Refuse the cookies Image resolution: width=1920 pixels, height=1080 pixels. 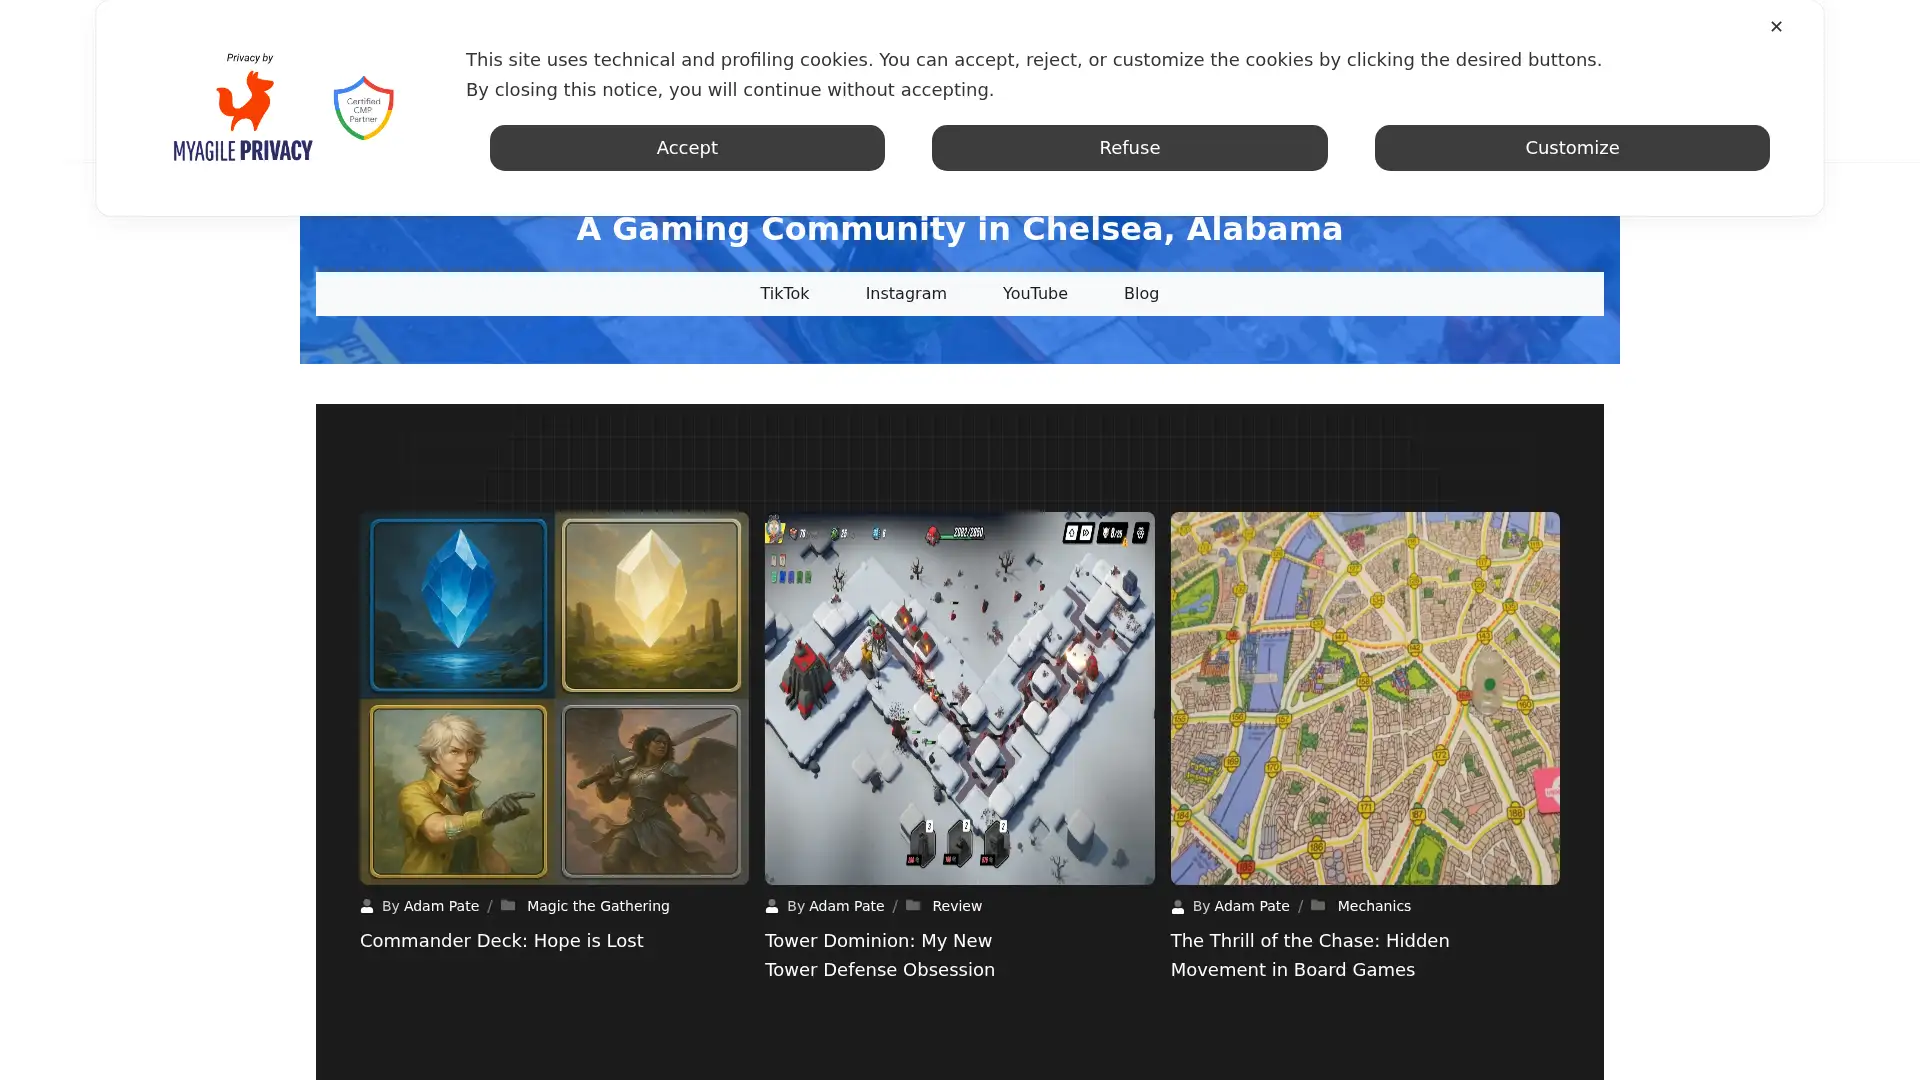coord(1129,147)
